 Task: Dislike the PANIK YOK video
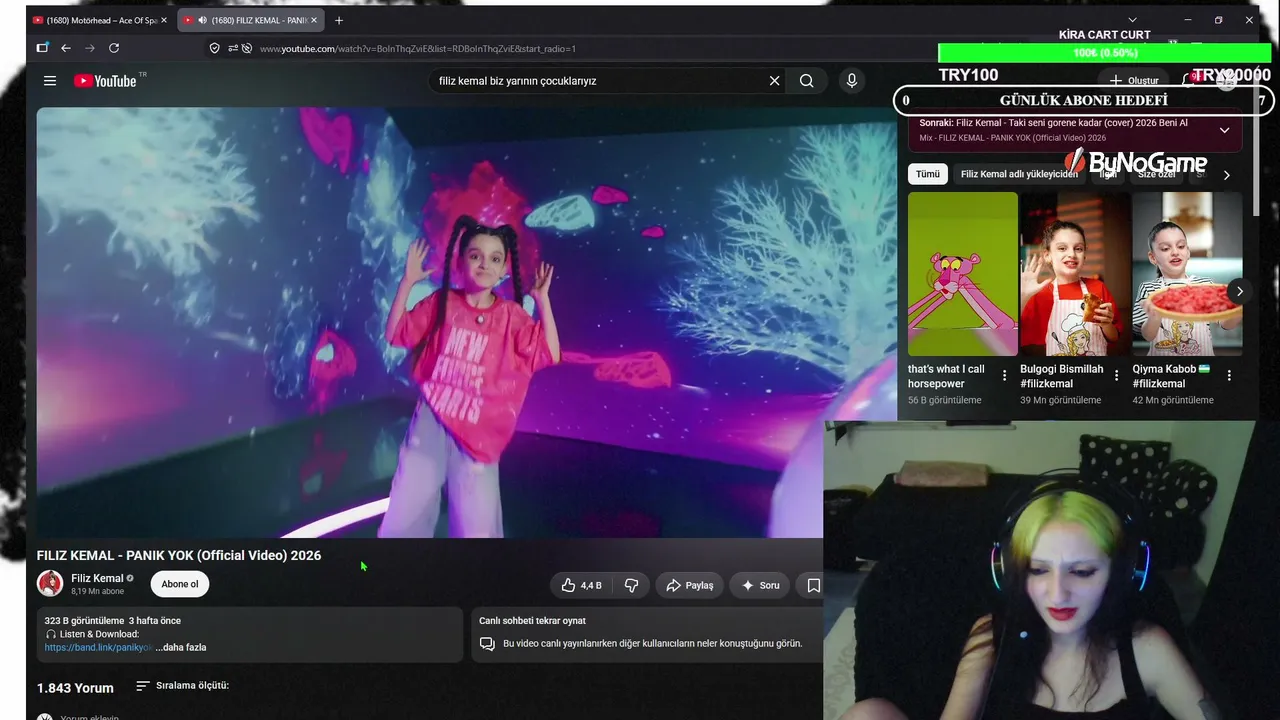631,585
